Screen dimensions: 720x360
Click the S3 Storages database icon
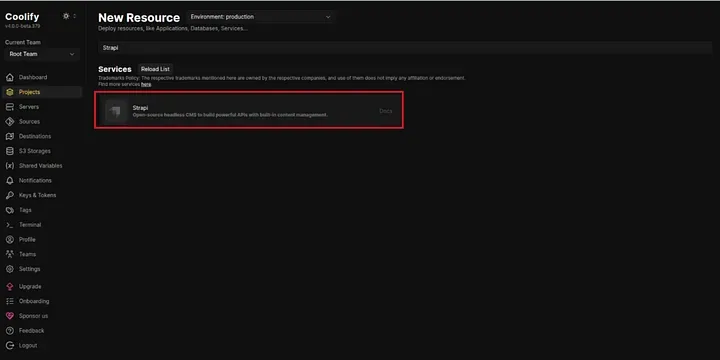(x=10, y=151)
